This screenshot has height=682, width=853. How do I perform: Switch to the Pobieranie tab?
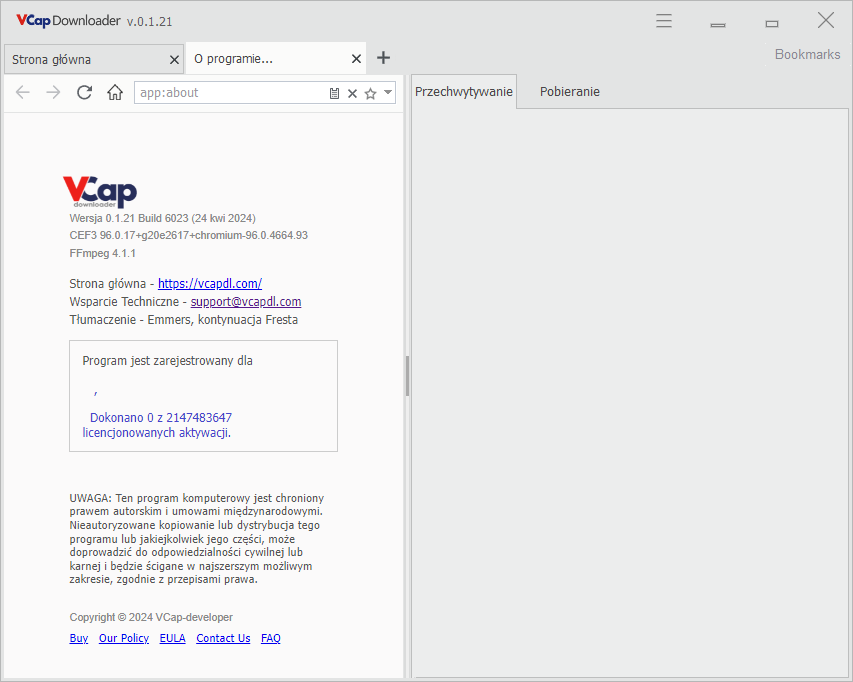click(570, 91)
